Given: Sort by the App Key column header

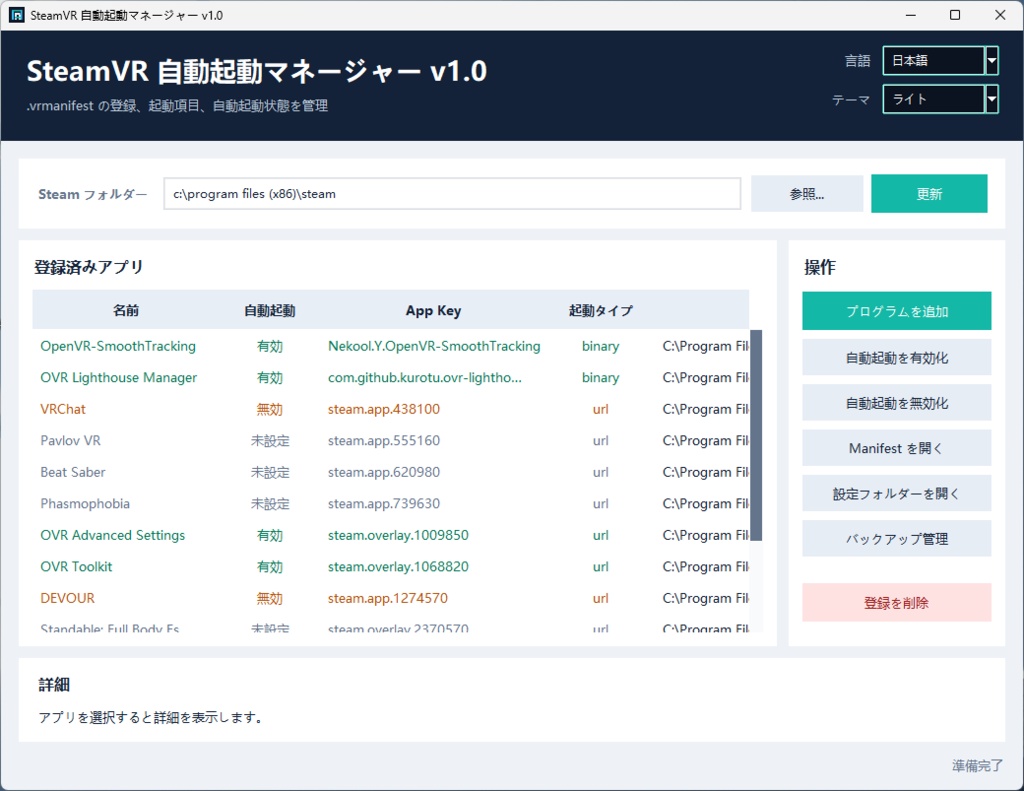Looking at the screenshot, I should [x=434, y=311].
